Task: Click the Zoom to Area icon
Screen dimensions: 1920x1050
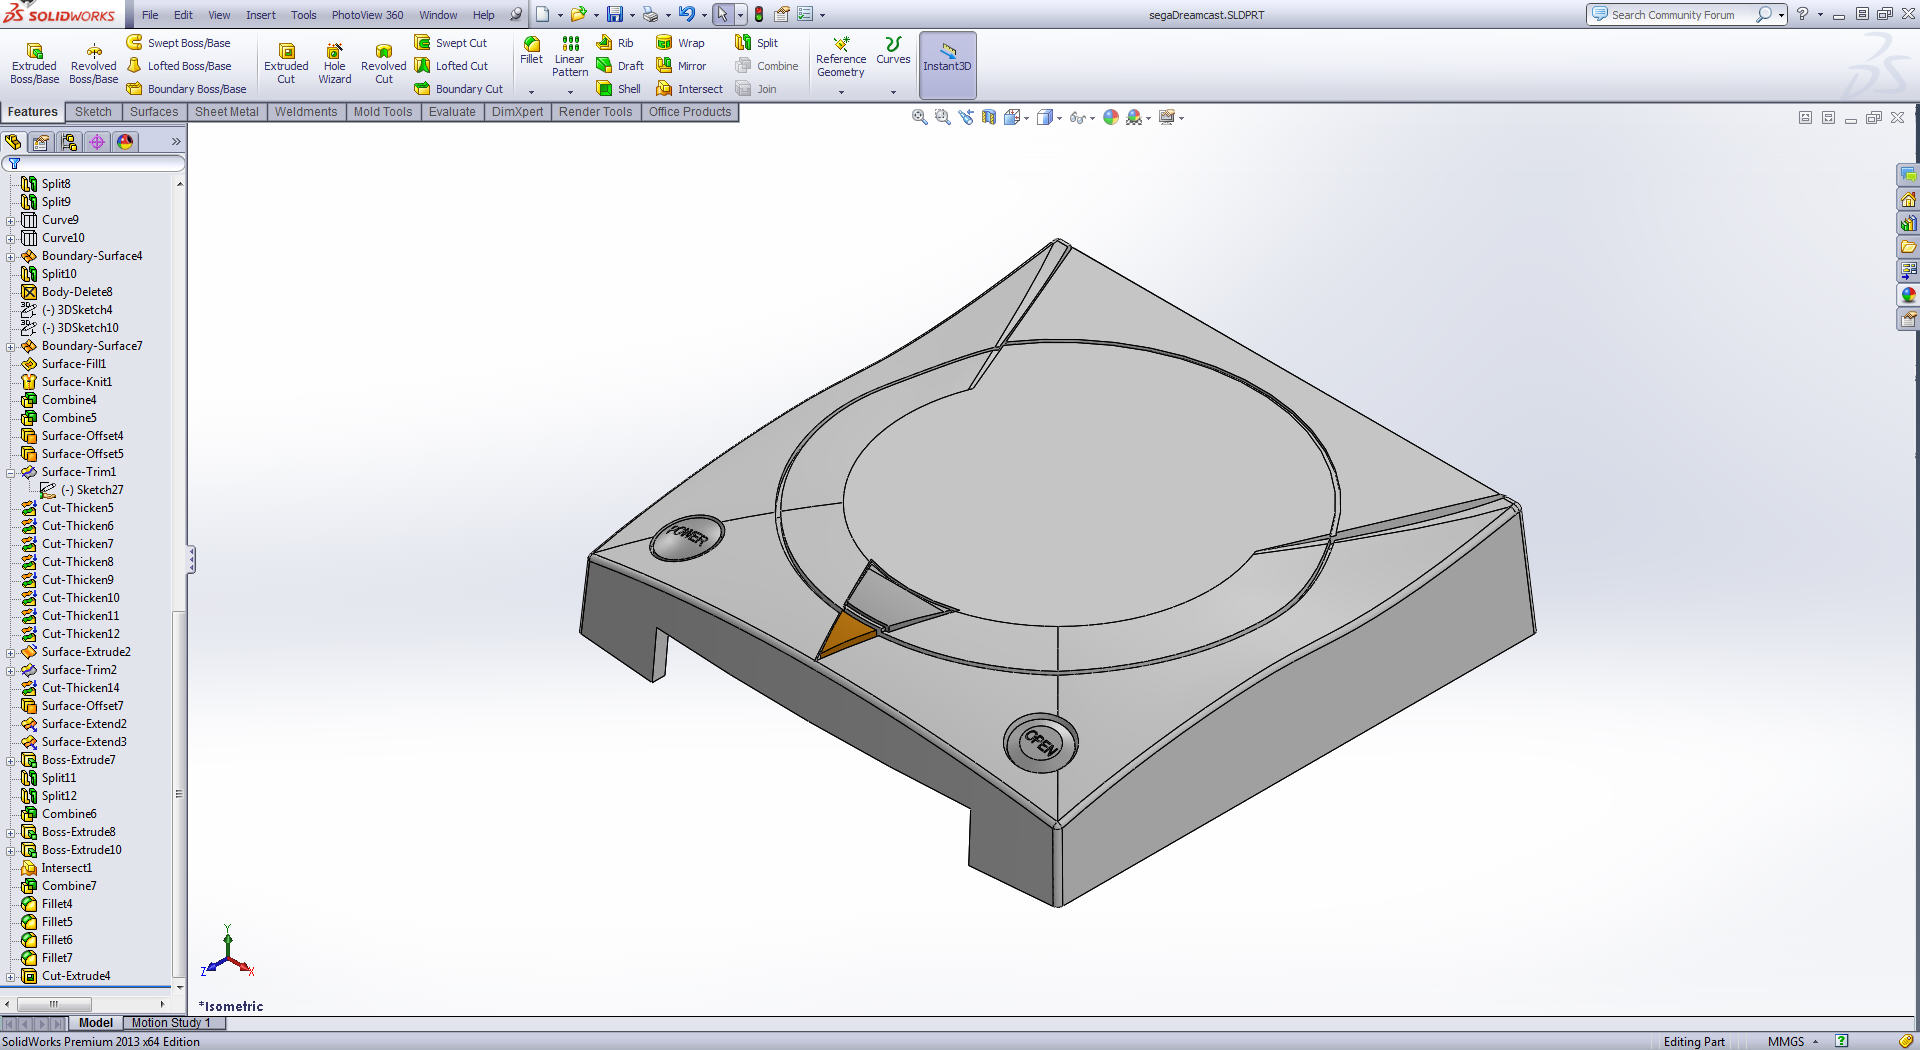Action: (942, 118)
